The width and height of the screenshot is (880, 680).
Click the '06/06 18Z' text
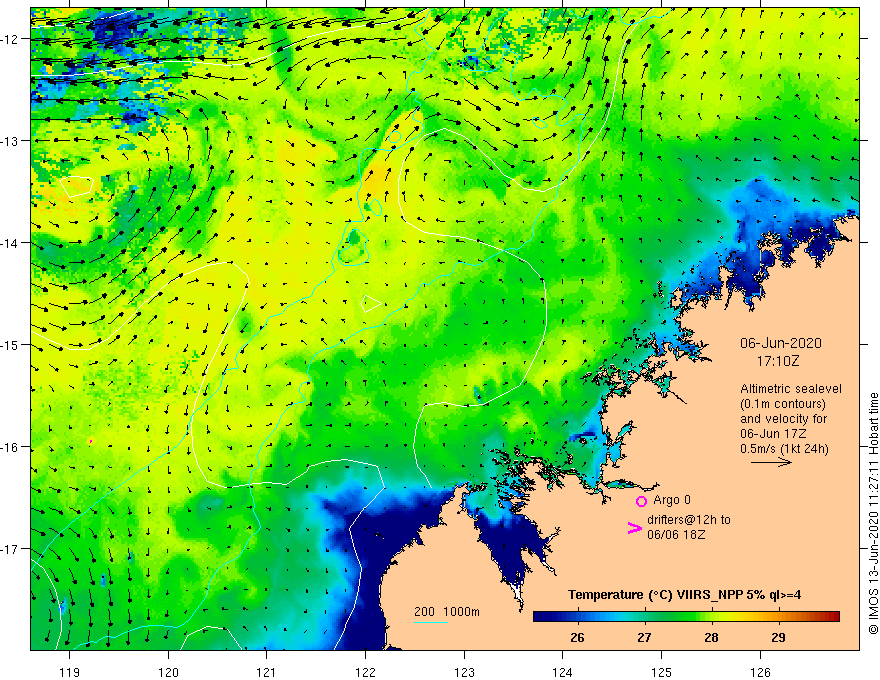click(676, 535)
